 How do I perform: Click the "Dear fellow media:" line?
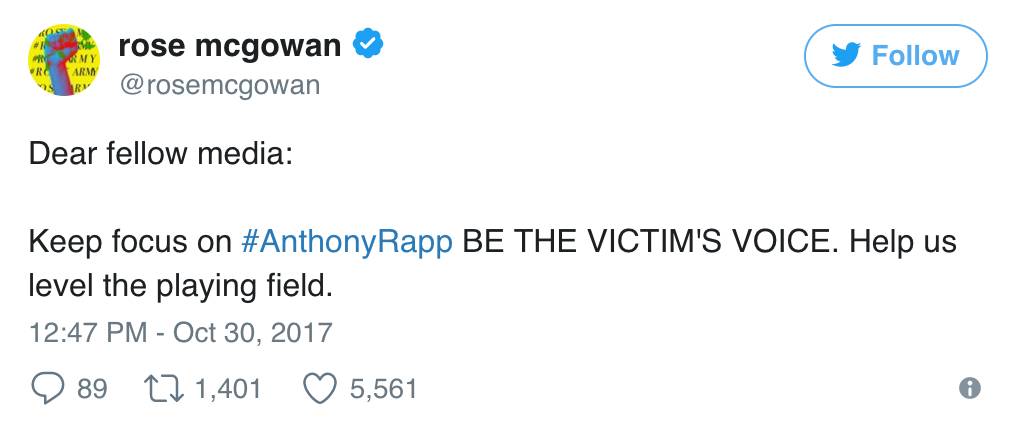click(x=160, y=154)
